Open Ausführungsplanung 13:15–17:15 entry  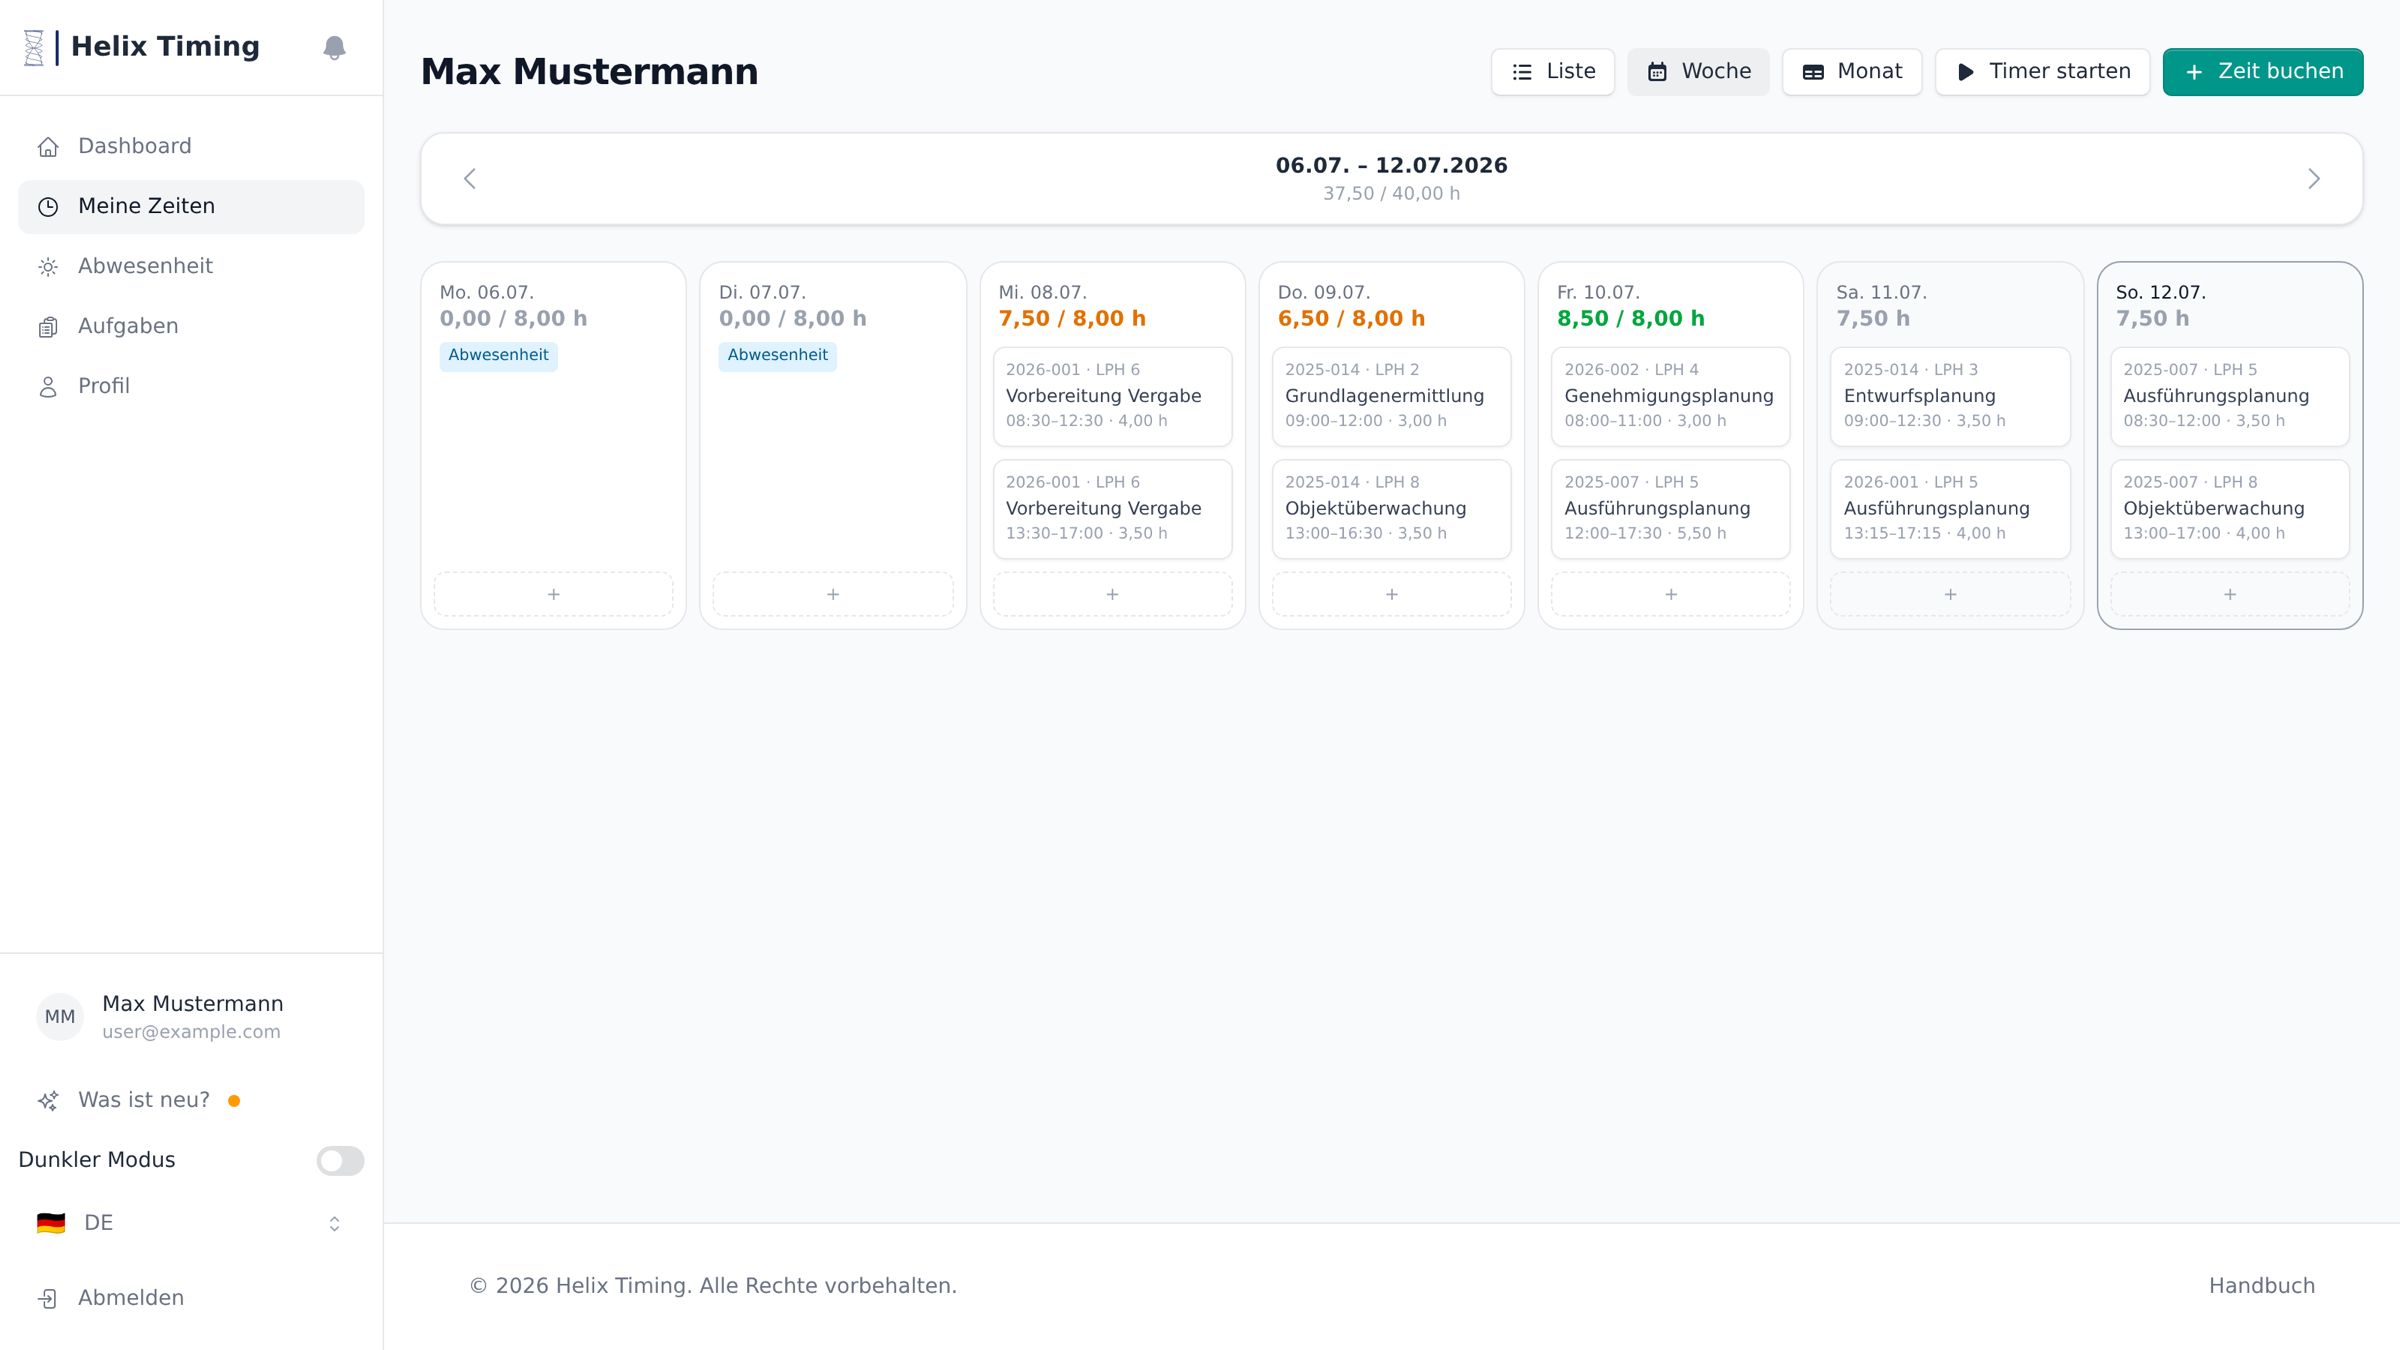click(1950, 509)
